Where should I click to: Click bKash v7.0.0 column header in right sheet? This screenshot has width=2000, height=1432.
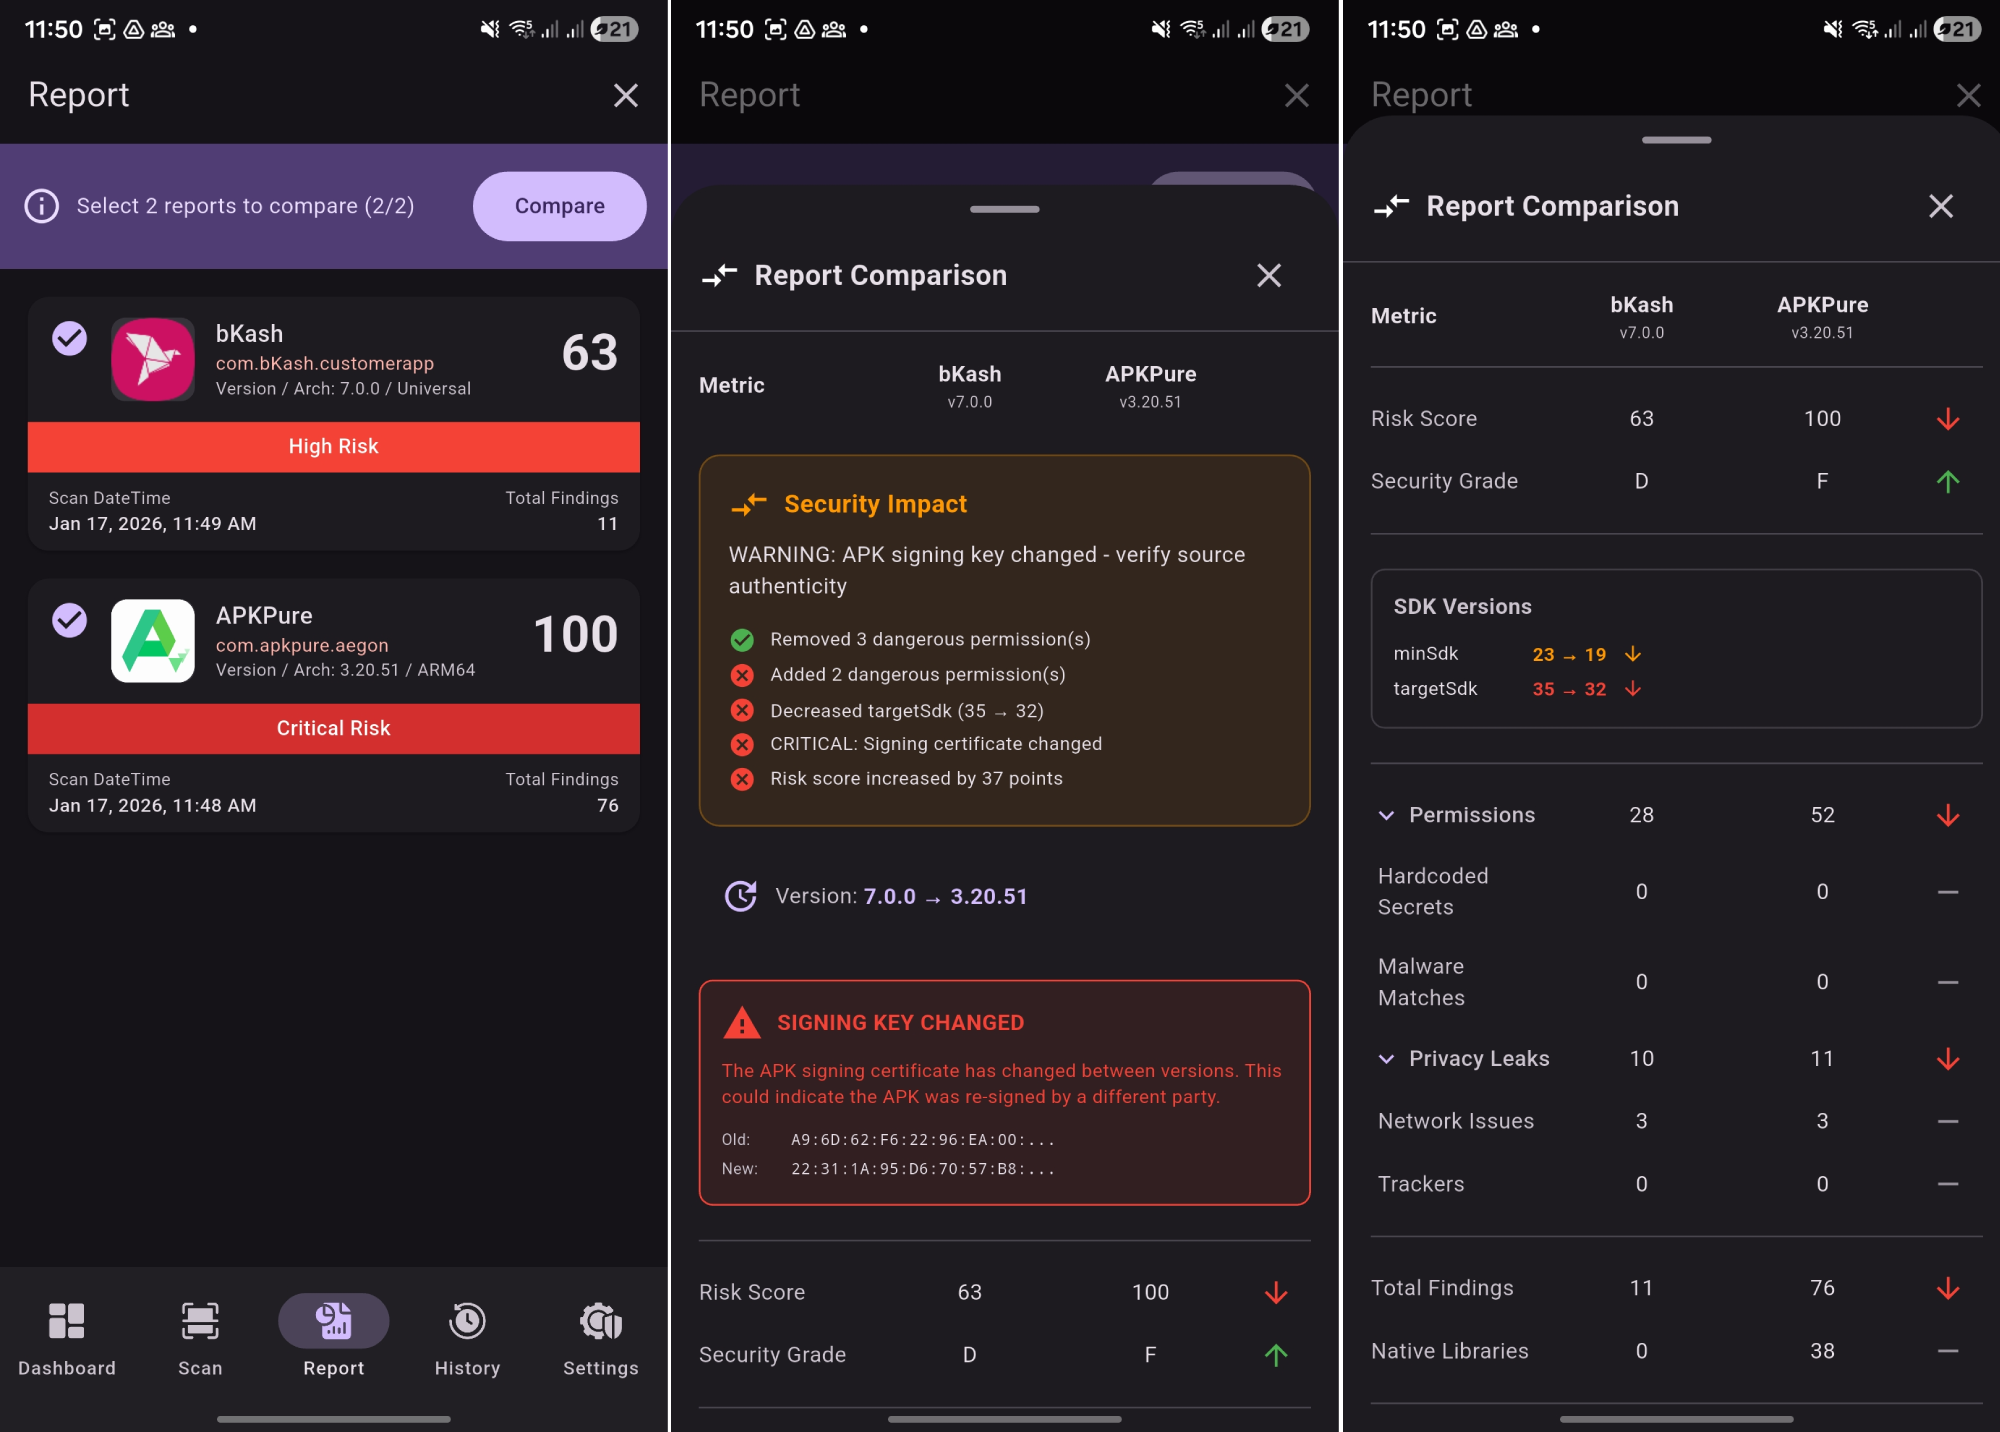pos(1642,317)
